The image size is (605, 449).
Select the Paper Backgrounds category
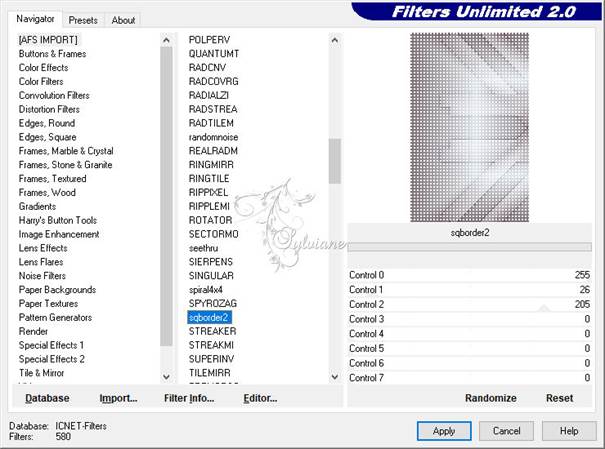57,290
